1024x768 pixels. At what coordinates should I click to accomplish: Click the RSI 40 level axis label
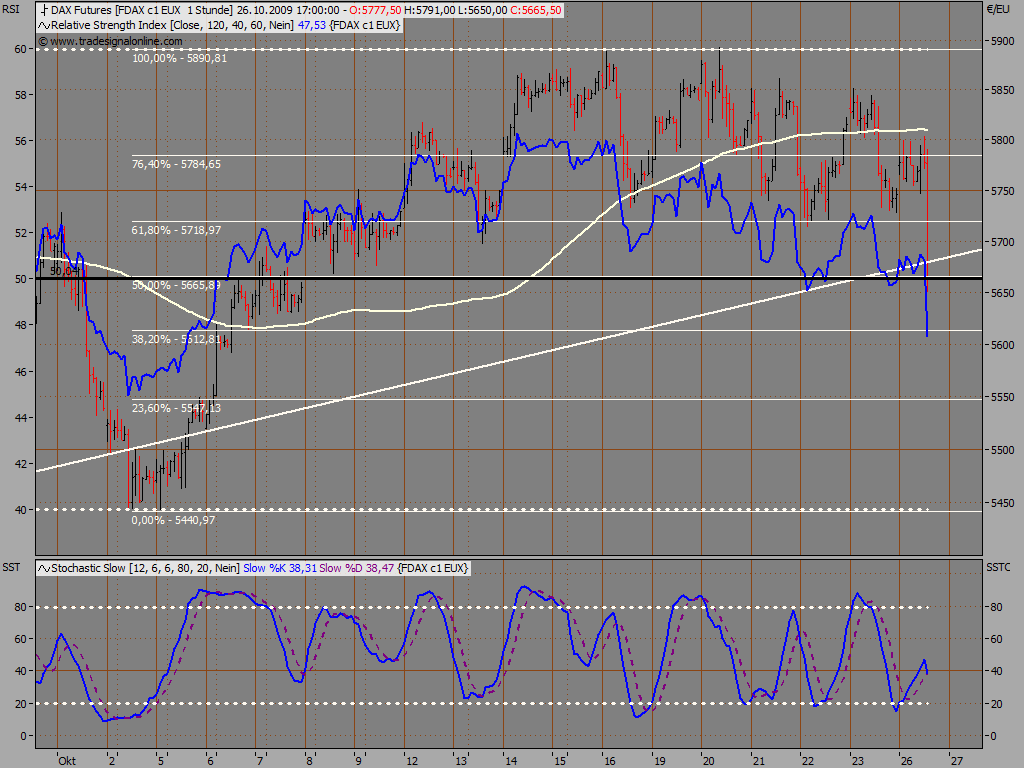[x=20, y=510]
